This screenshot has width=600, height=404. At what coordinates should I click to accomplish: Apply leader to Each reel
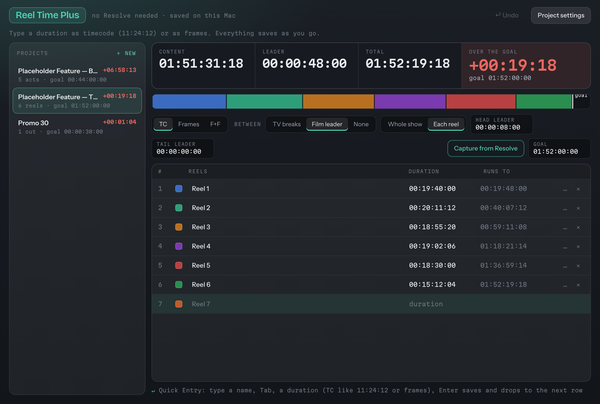pyautogui.click(x=446, y=124)
